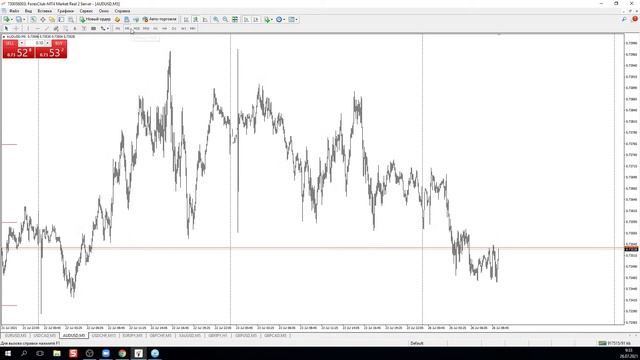Open the Справка menu

click(122, 11)
